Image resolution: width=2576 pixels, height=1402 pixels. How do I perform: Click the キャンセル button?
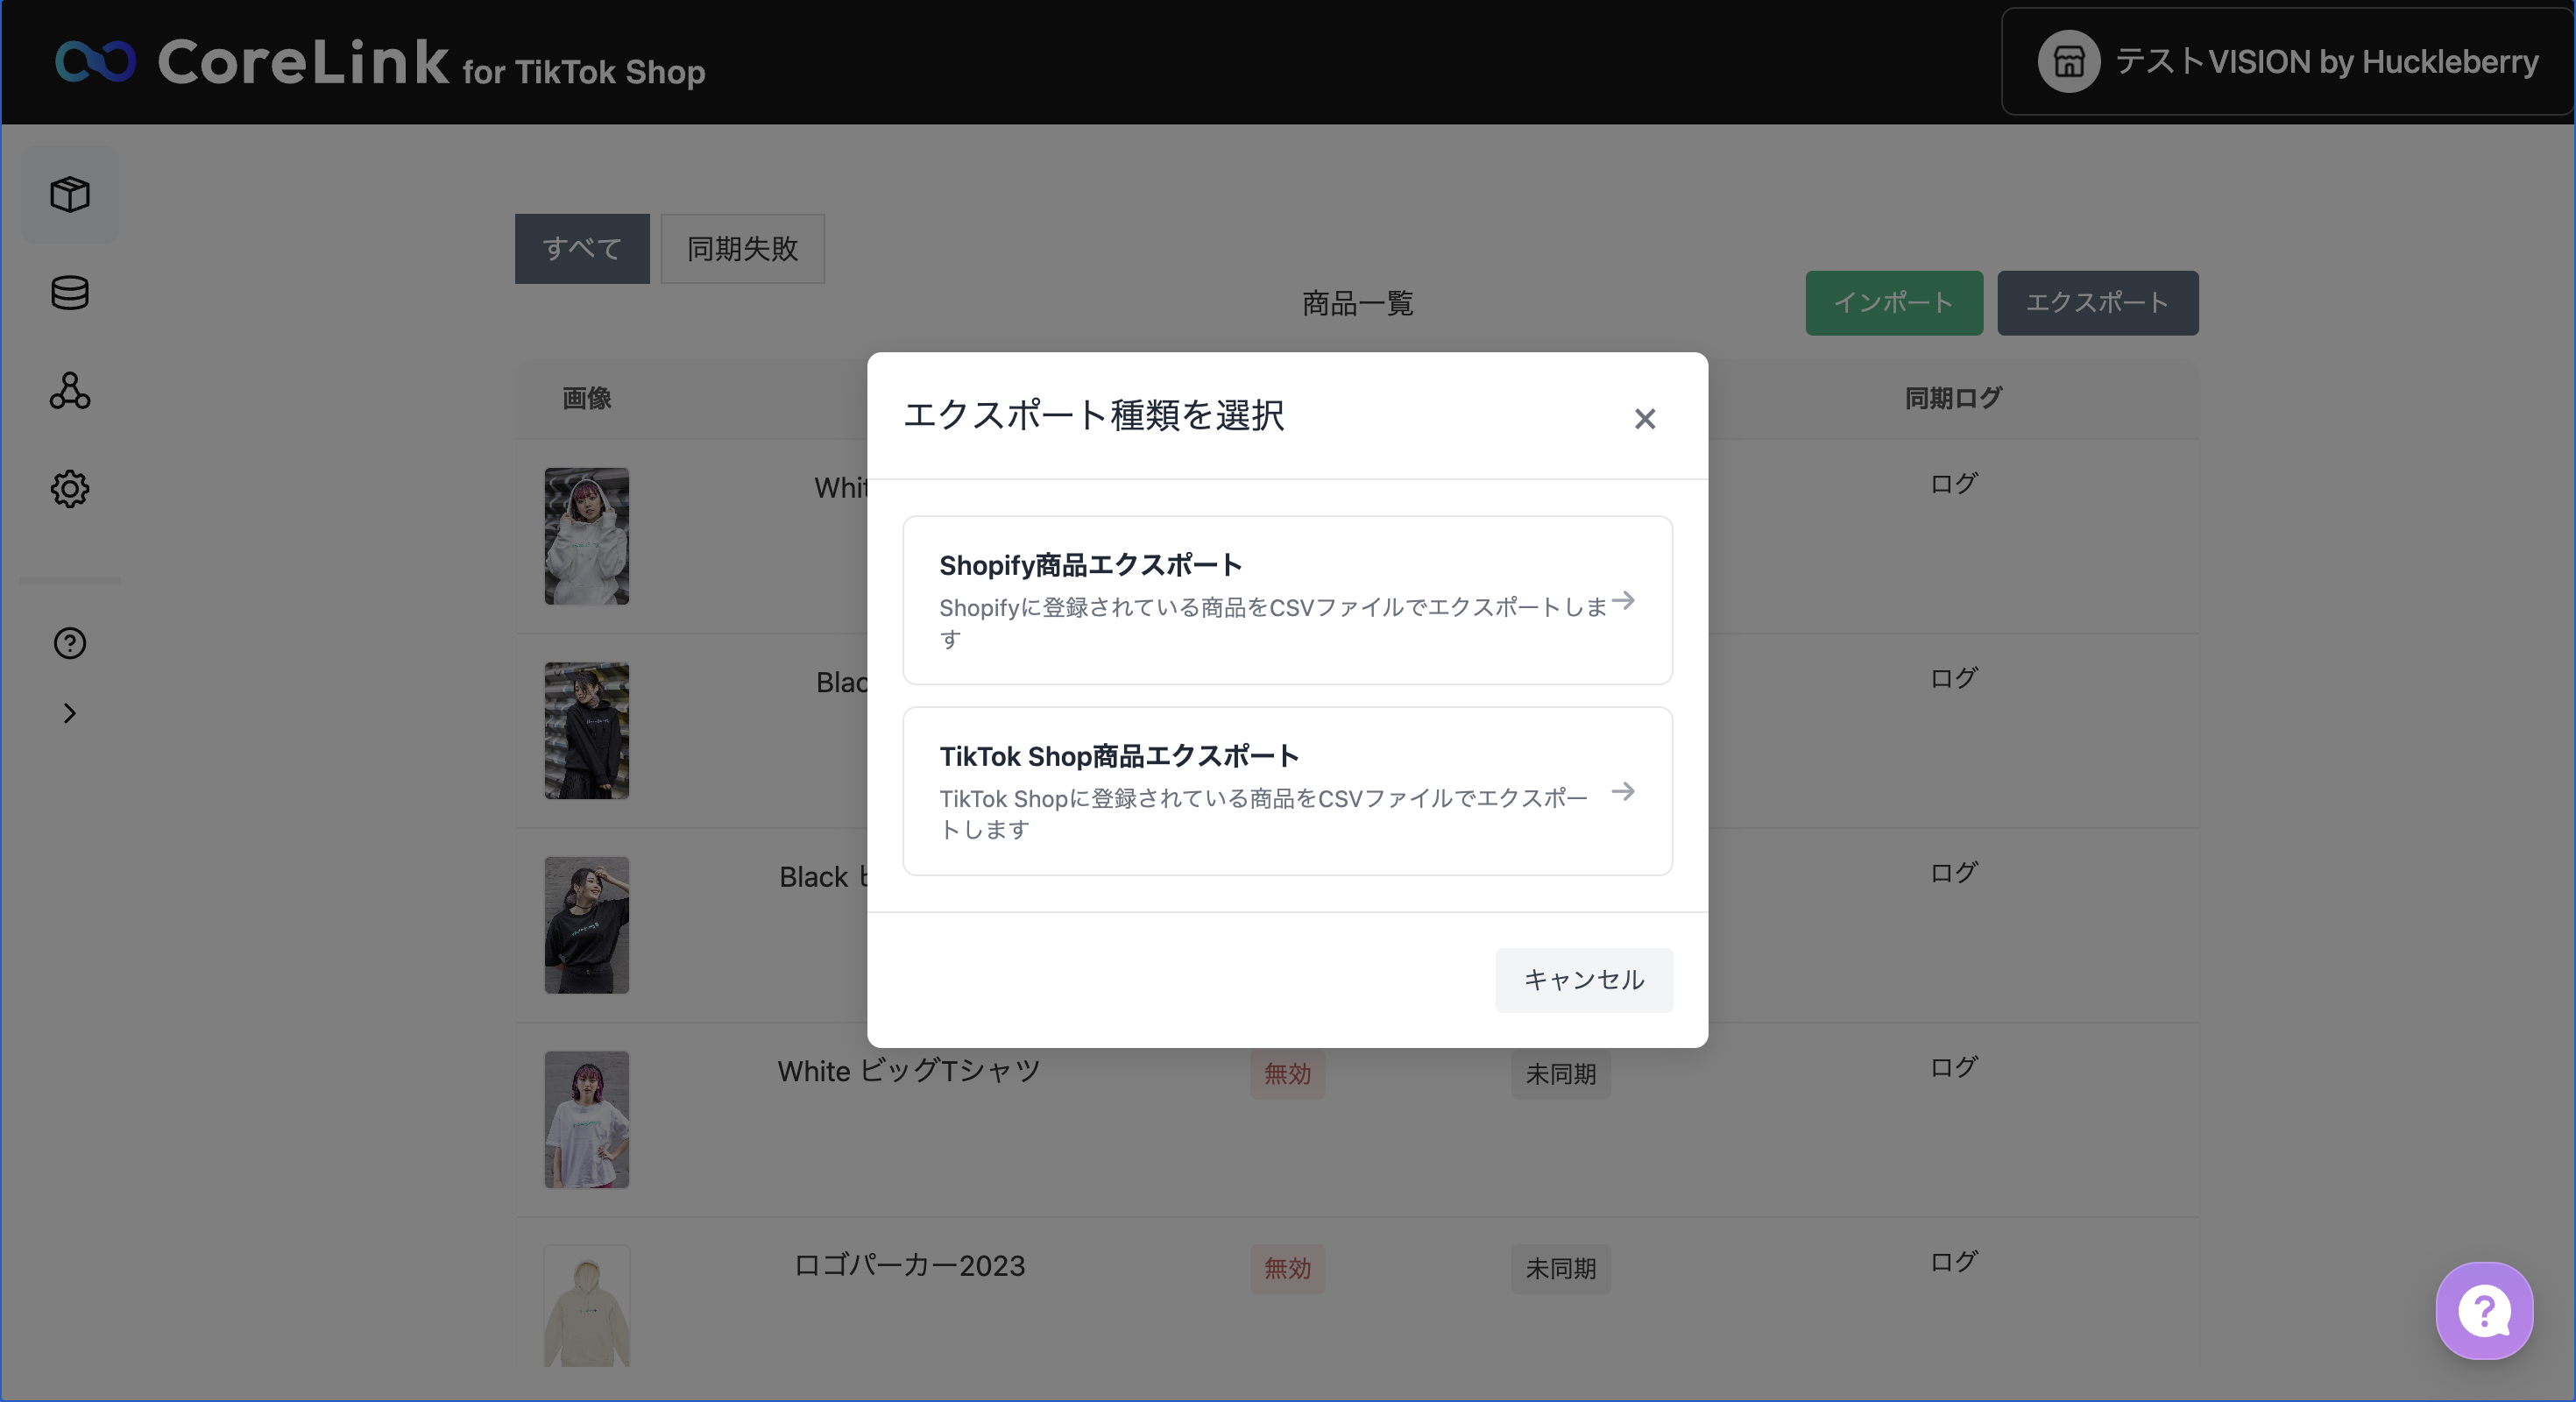1583,980
